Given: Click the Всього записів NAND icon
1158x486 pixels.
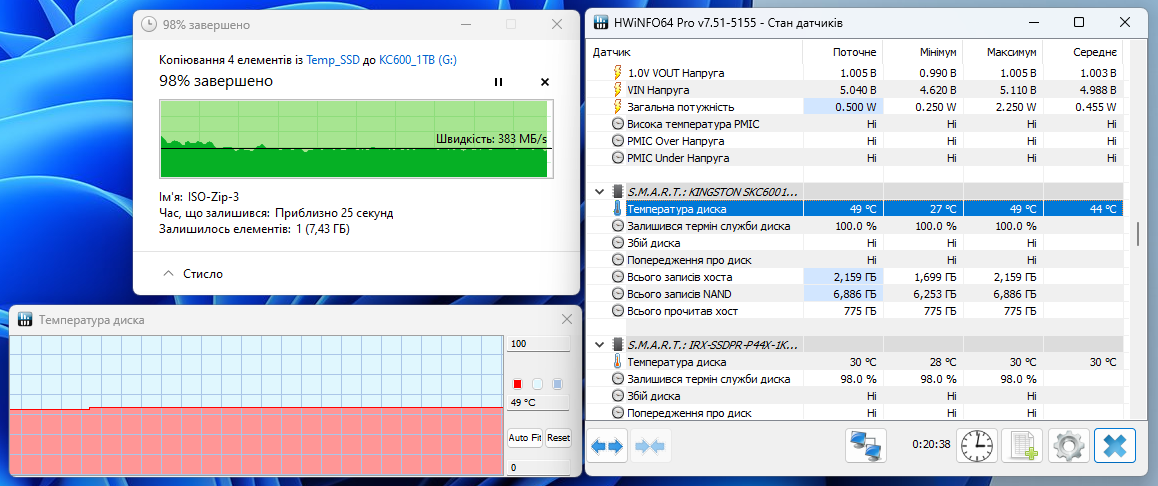Looking at the screenshot, I should 617,293.
